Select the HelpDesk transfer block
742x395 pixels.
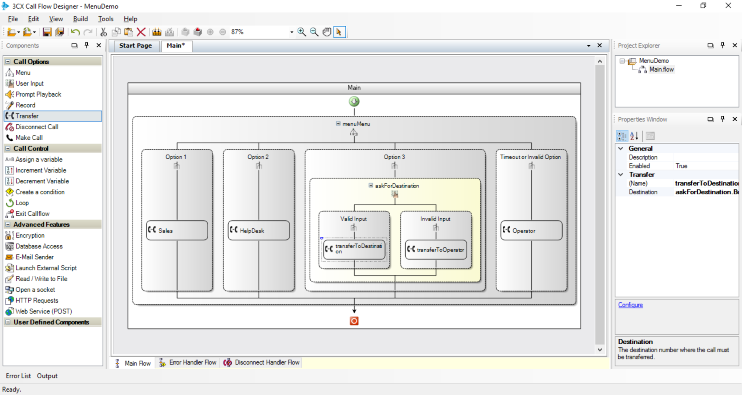point(259,230)
